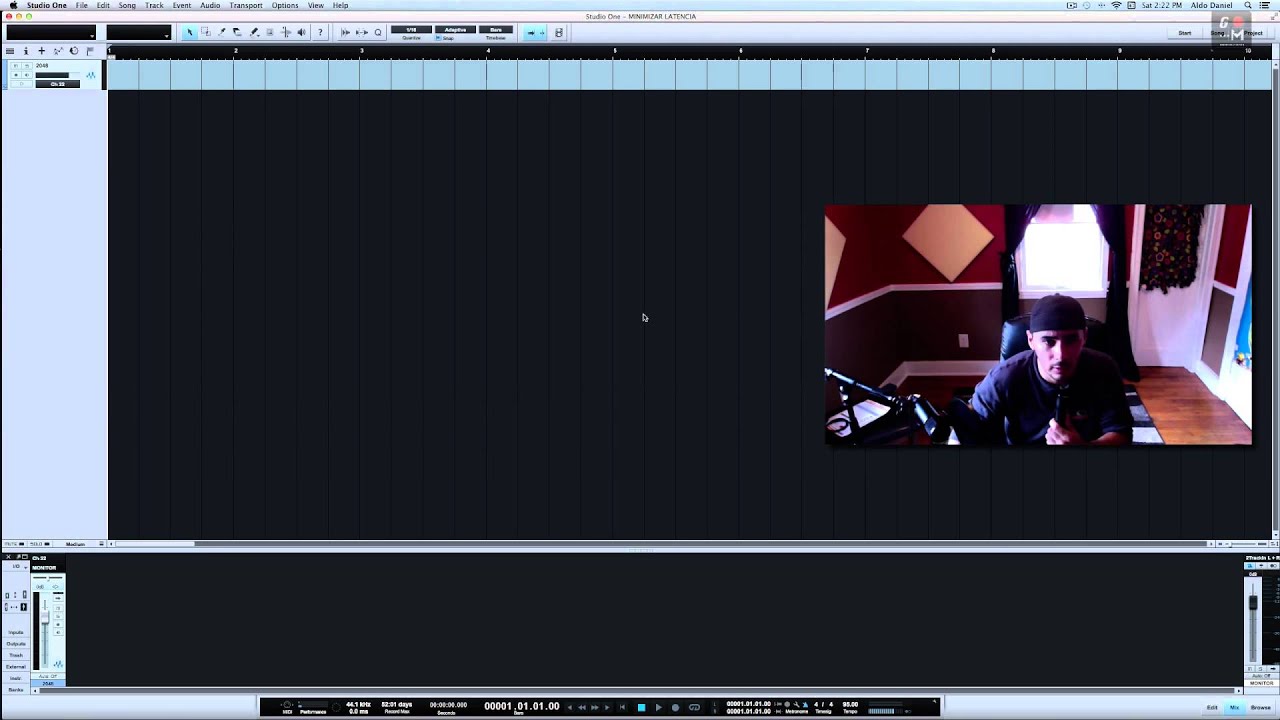The width and height of the screenshot is (1280, 720).
Task: Toggle the Loop button in transport
Action: [x=694, y=707]
